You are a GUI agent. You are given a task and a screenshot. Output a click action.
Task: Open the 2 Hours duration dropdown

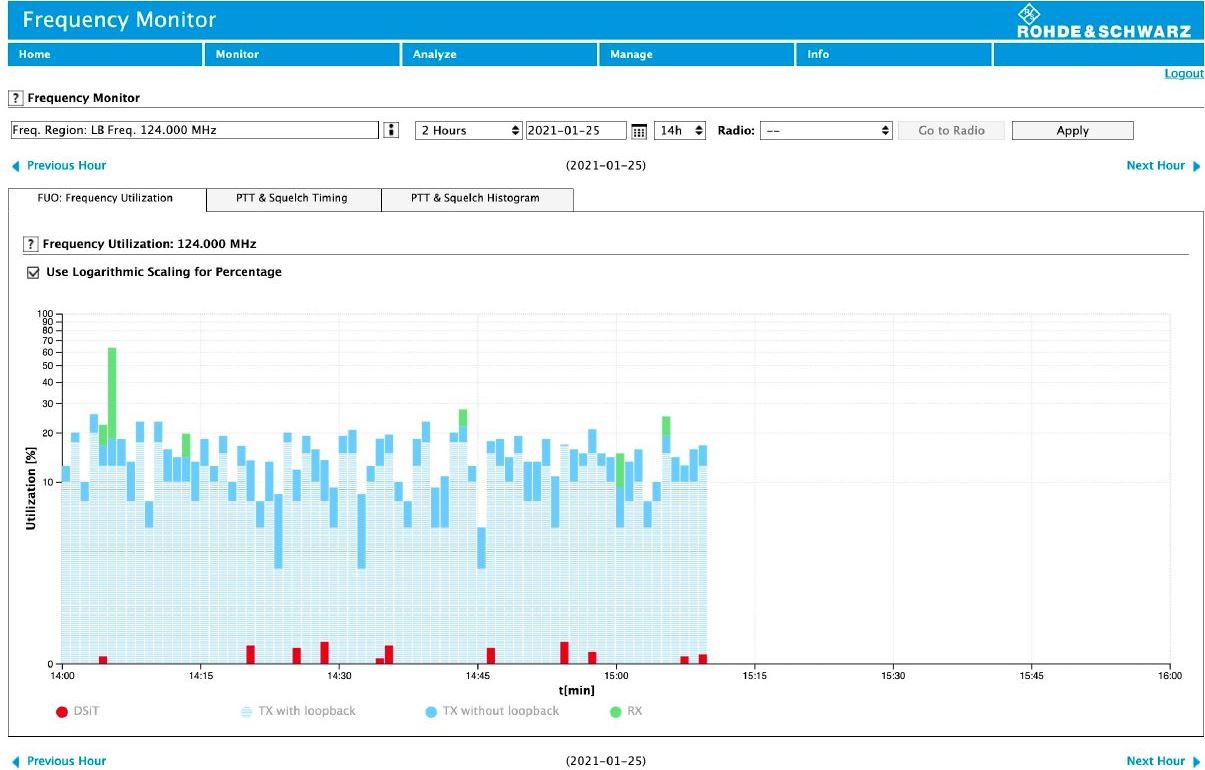[x=469, y=131]
